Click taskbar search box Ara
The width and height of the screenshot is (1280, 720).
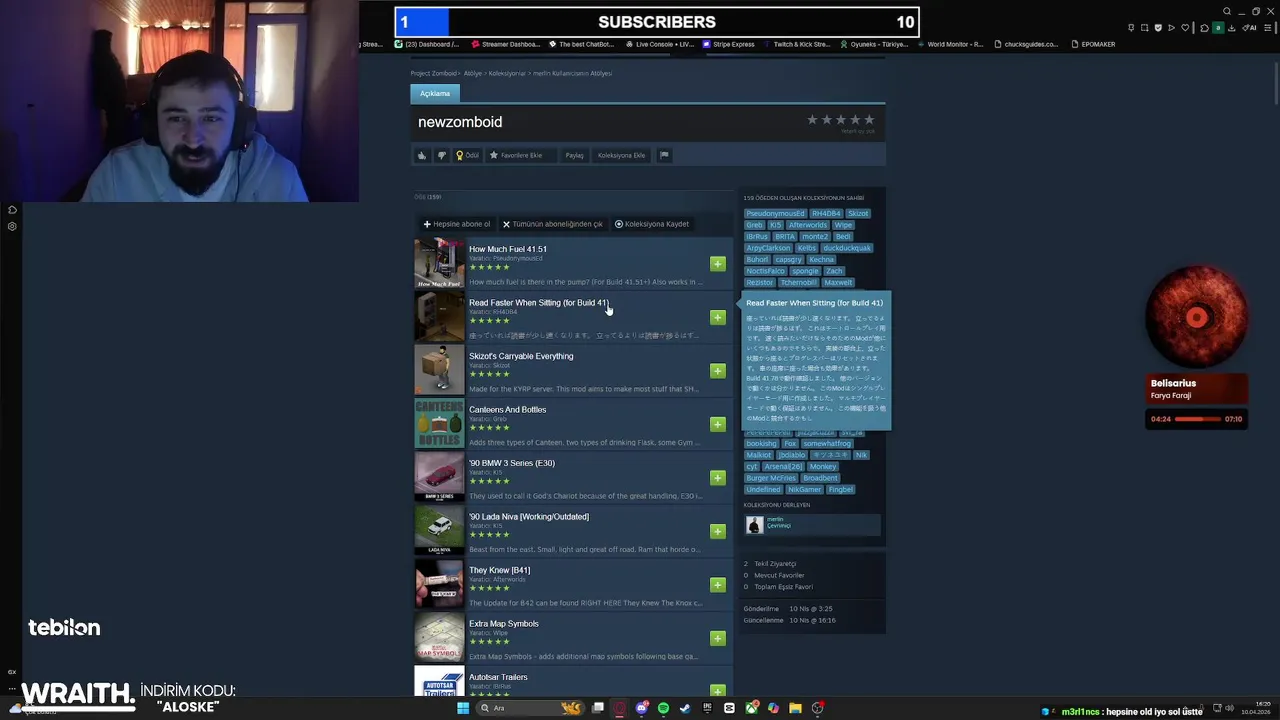tap(528, 708)
